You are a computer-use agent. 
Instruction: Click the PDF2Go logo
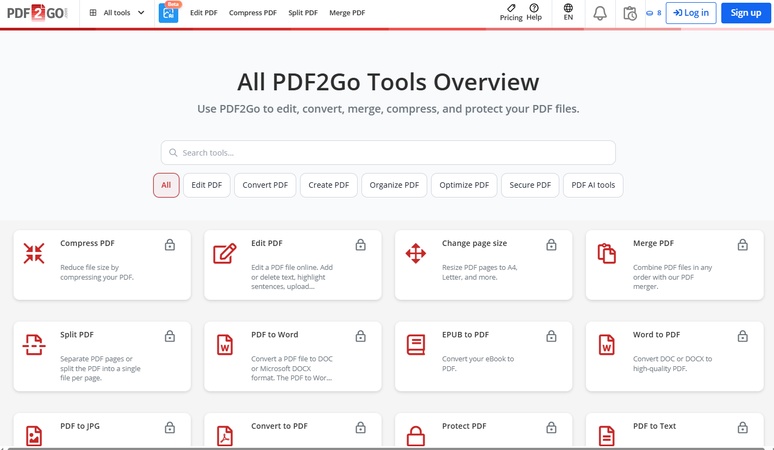[x=37, y=13]
